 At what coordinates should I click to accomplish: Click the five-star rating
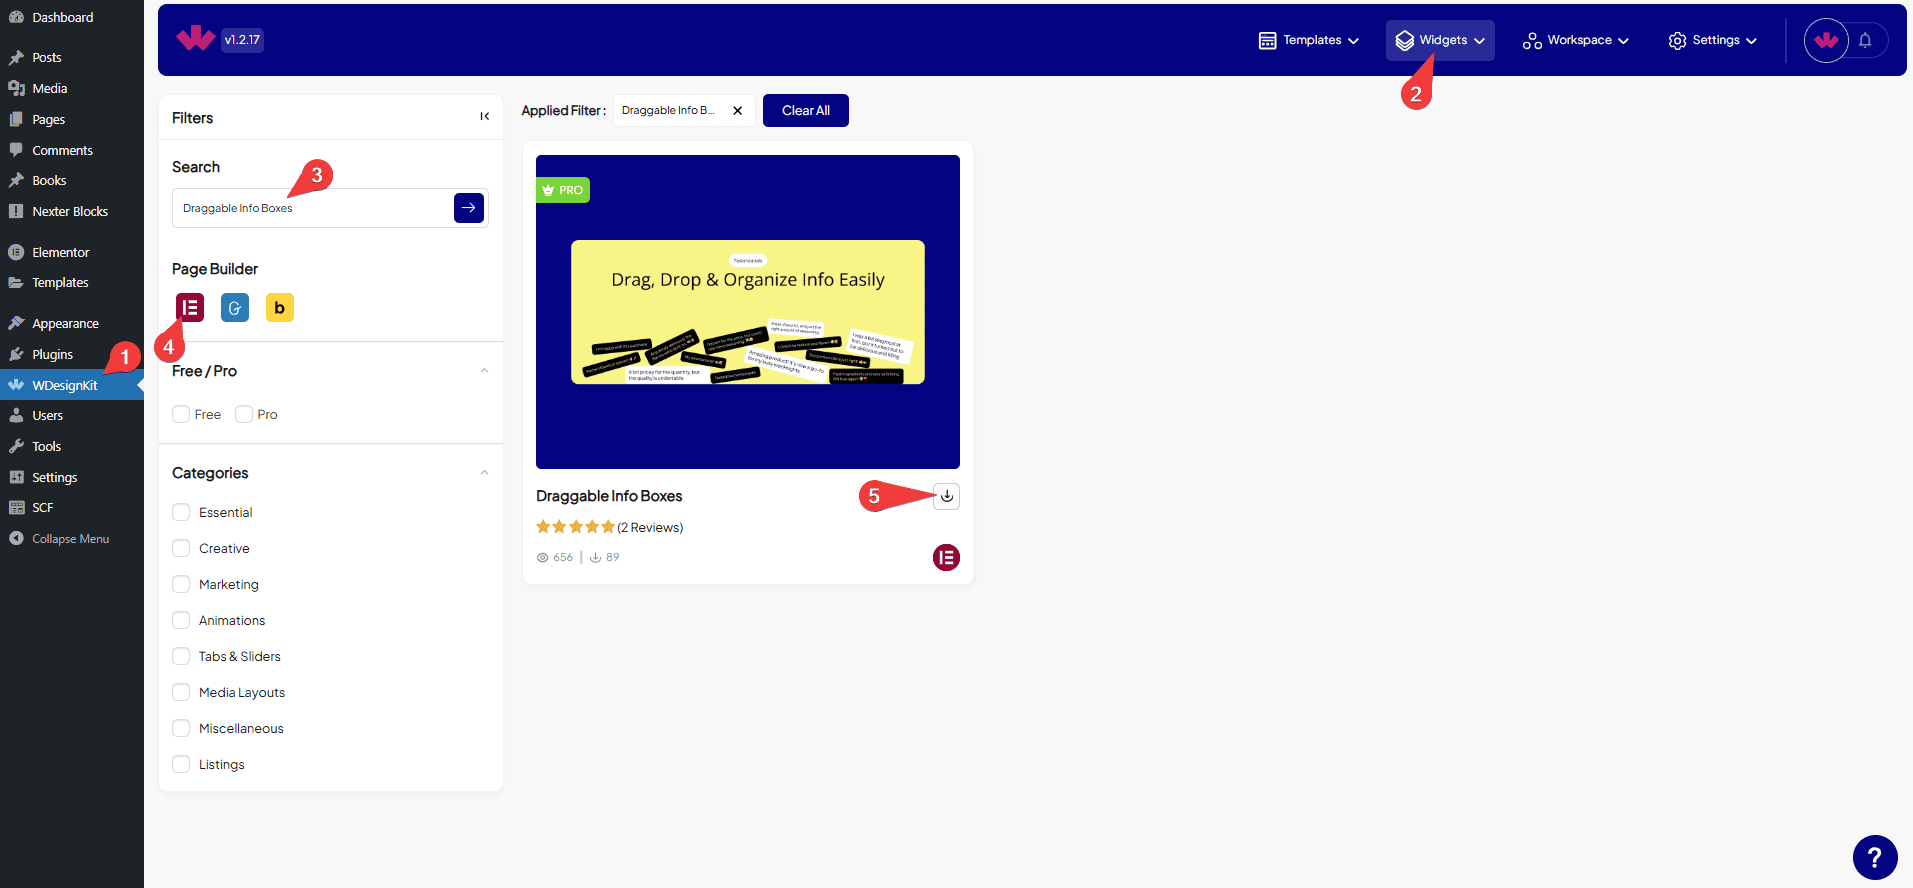point(575,527)
